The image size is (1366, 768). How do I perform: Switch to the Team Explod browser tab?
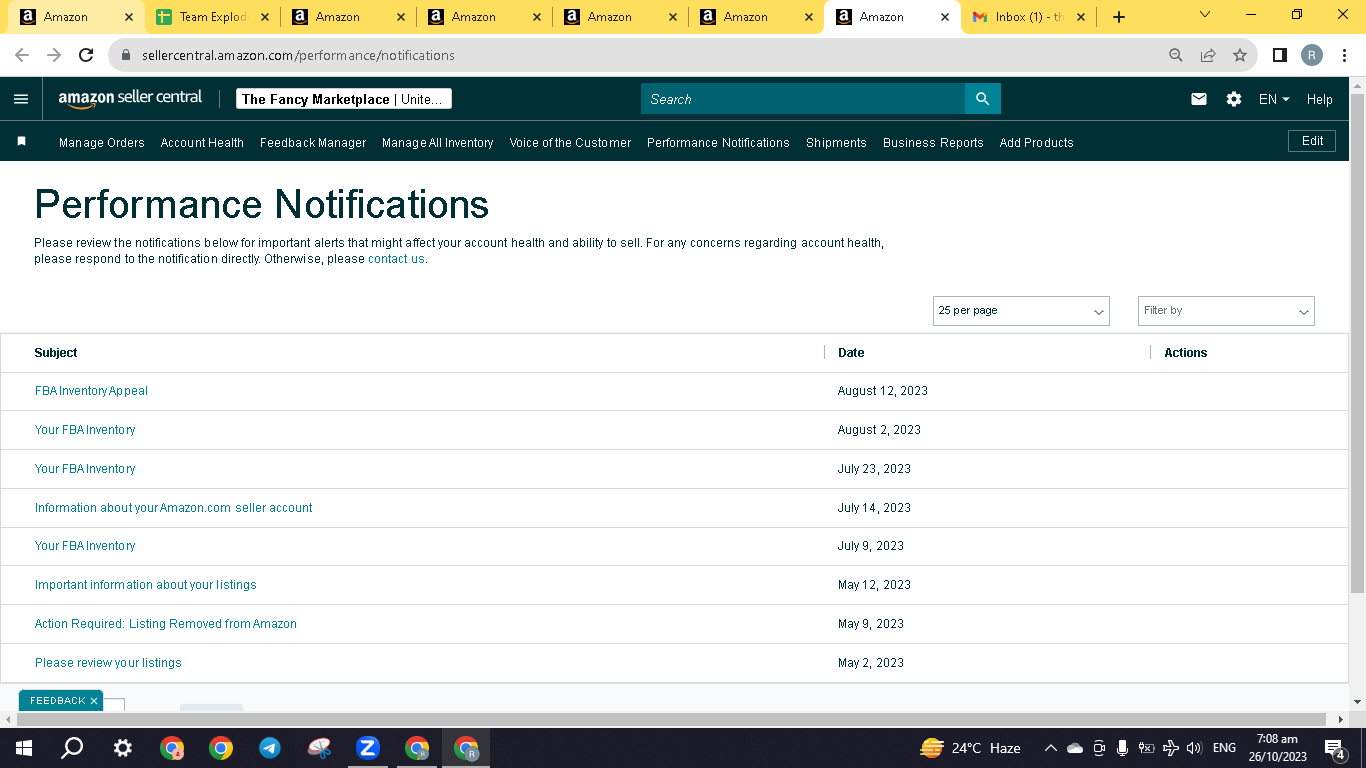tap(212, 17)
